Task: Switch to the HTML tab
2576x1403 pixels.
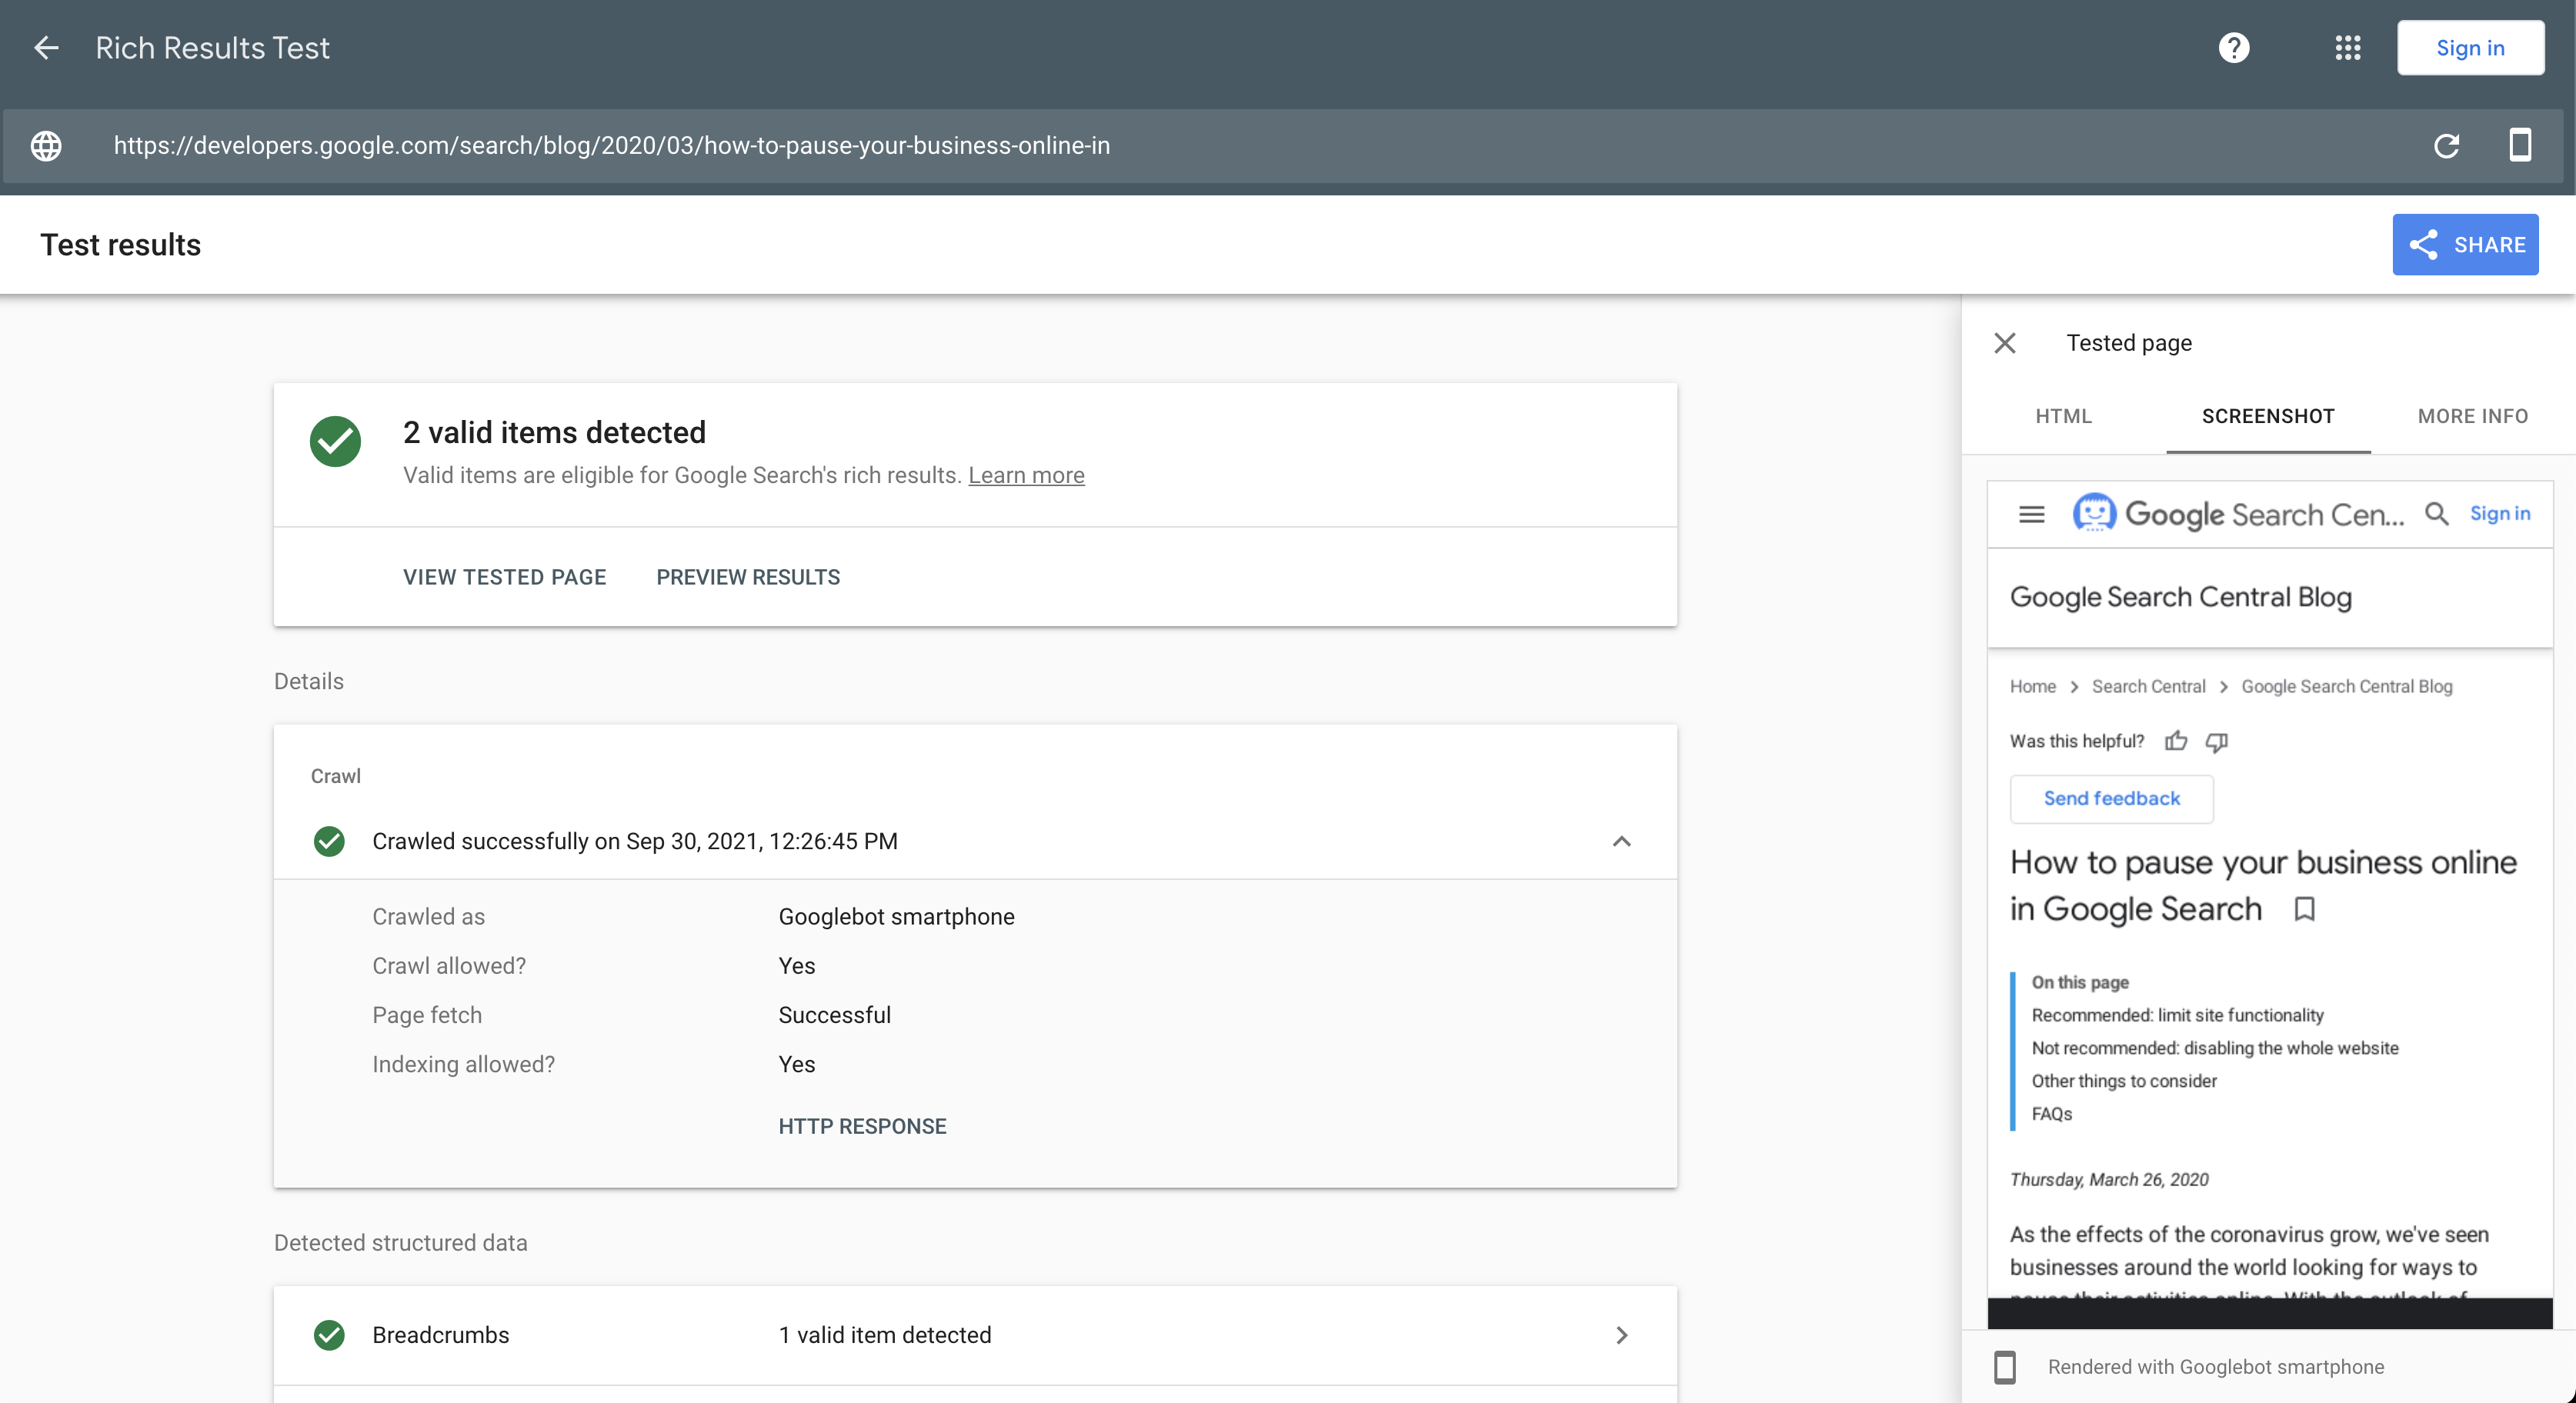Action: (2064, 416)
